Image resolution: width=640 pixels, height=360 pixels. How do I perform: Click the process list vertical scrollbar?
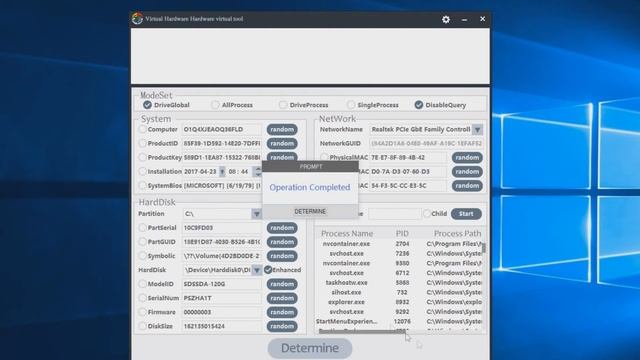click(484, 248)
